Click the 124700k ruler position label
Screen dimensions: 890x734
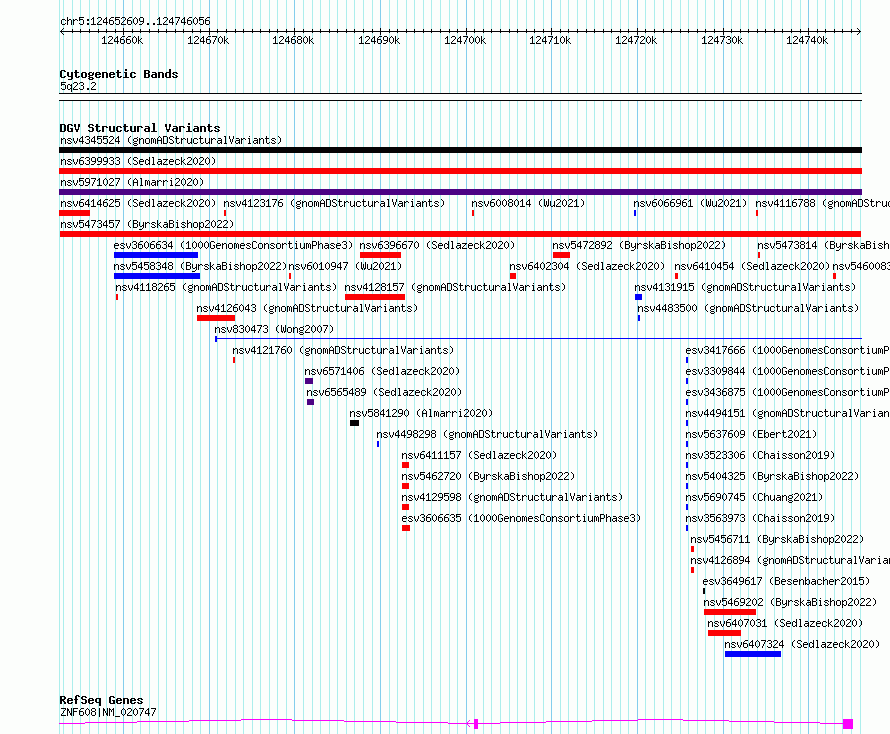[465, 40]
